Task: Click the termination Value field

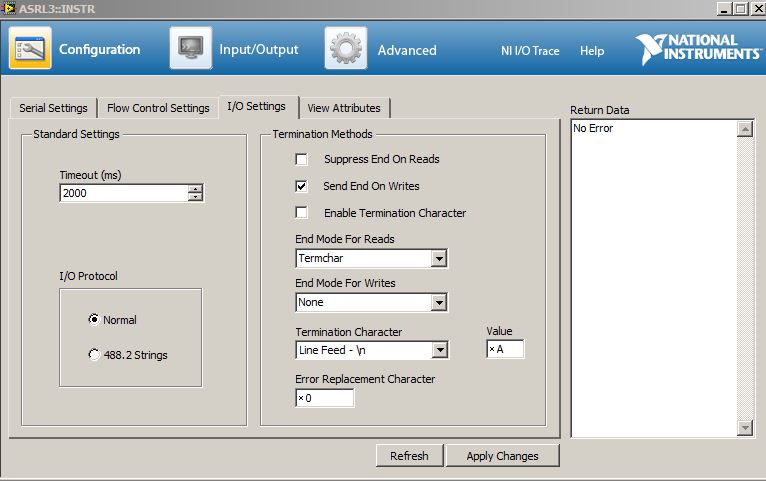Action: 505,349
